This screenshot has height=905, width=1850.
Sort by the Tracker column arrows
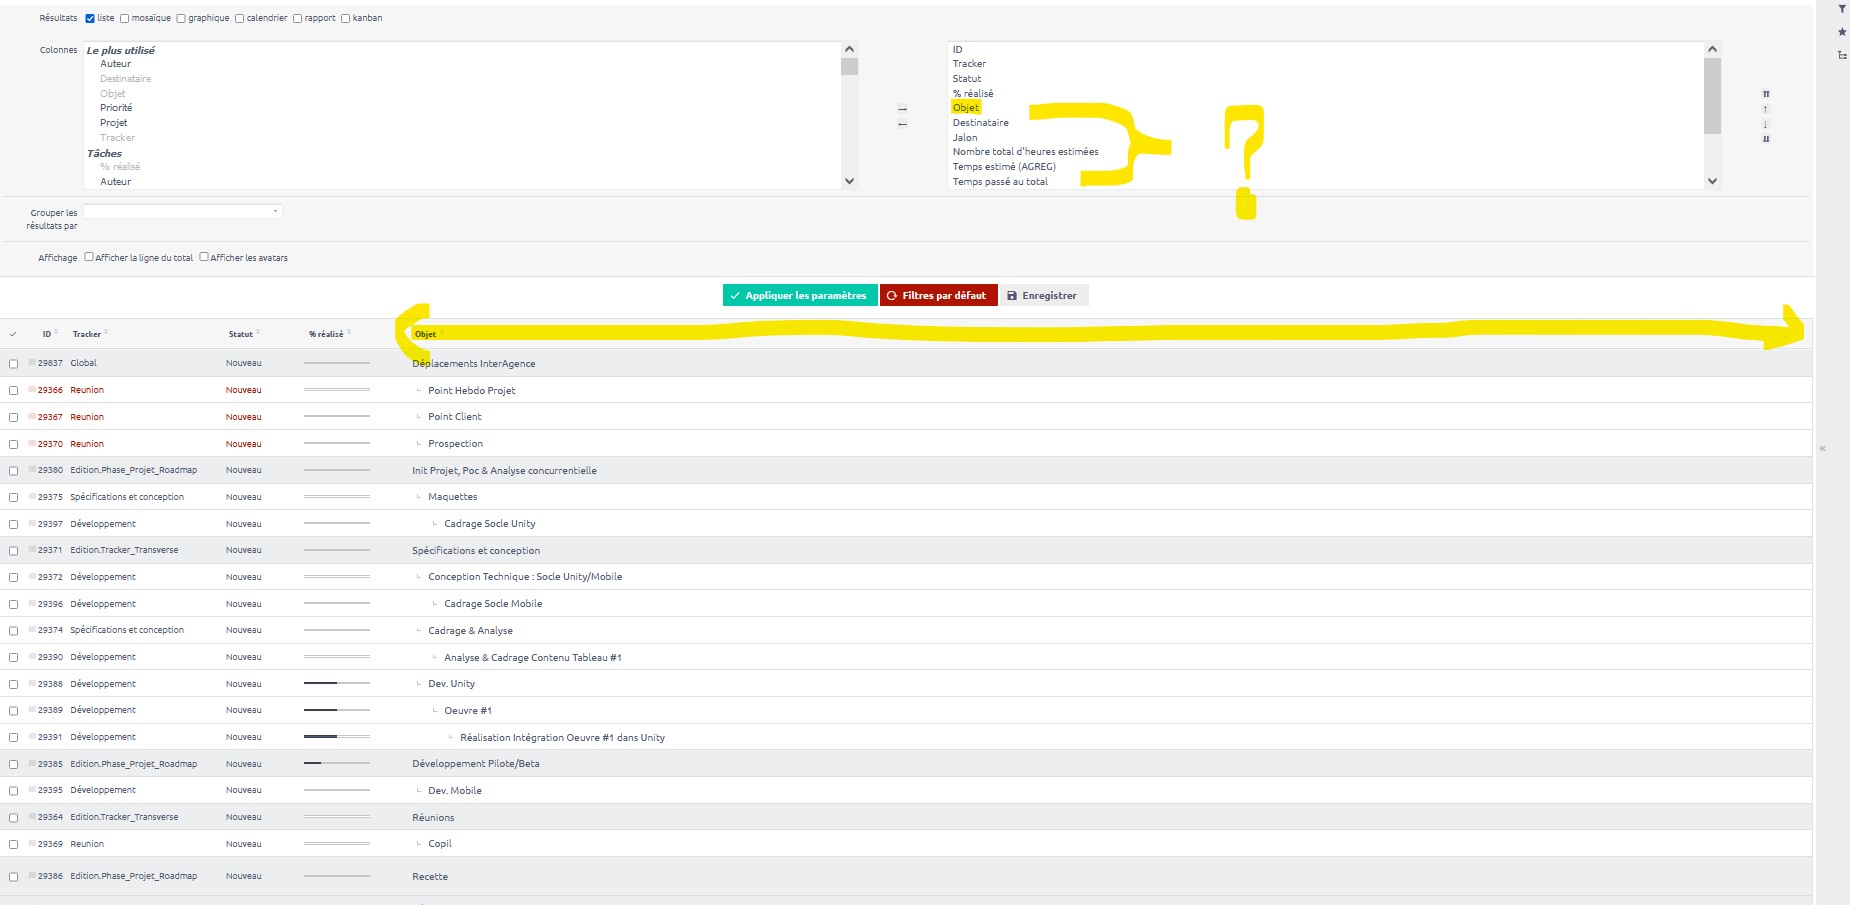click(106, 333)
